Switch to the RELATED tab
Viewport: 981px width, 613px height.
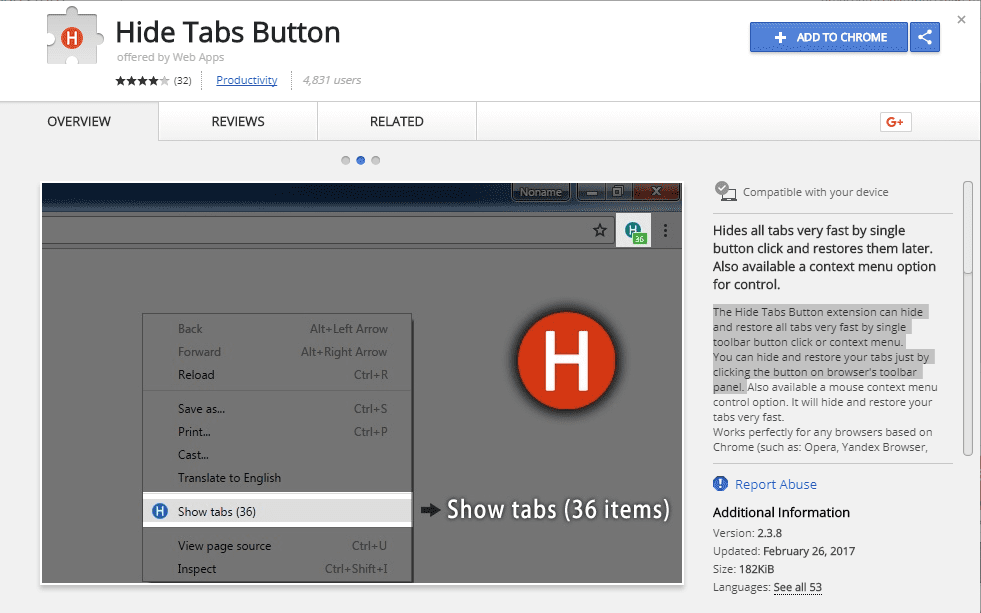pyautogui.click(x=397, y=121)
